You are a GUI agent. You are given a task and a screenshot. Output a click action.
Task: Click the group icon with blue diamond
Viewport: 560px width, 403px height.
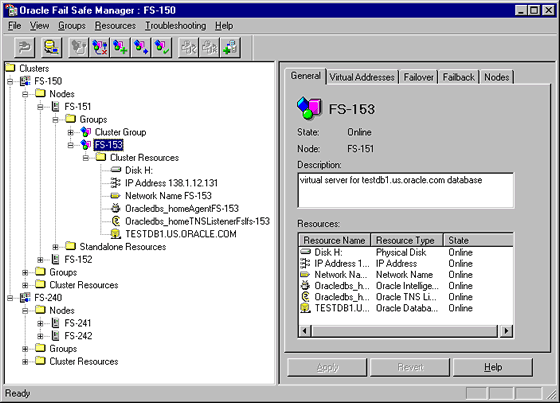[x=141, y=47]
